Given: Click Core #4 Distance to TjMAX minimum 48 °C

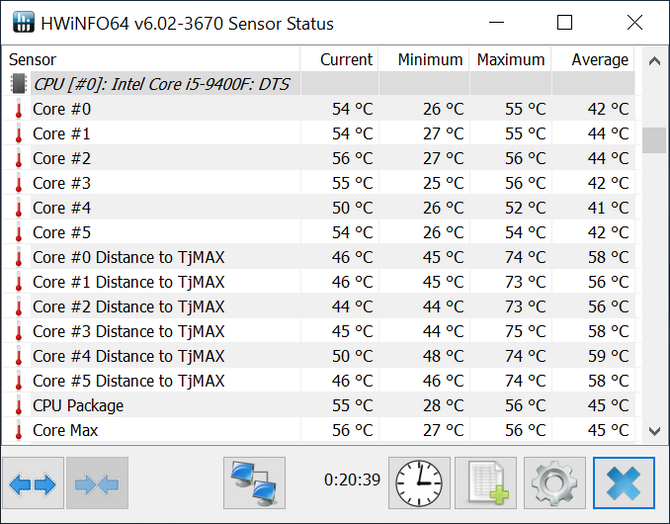Looking at the screenshot, I should (443, 356).
